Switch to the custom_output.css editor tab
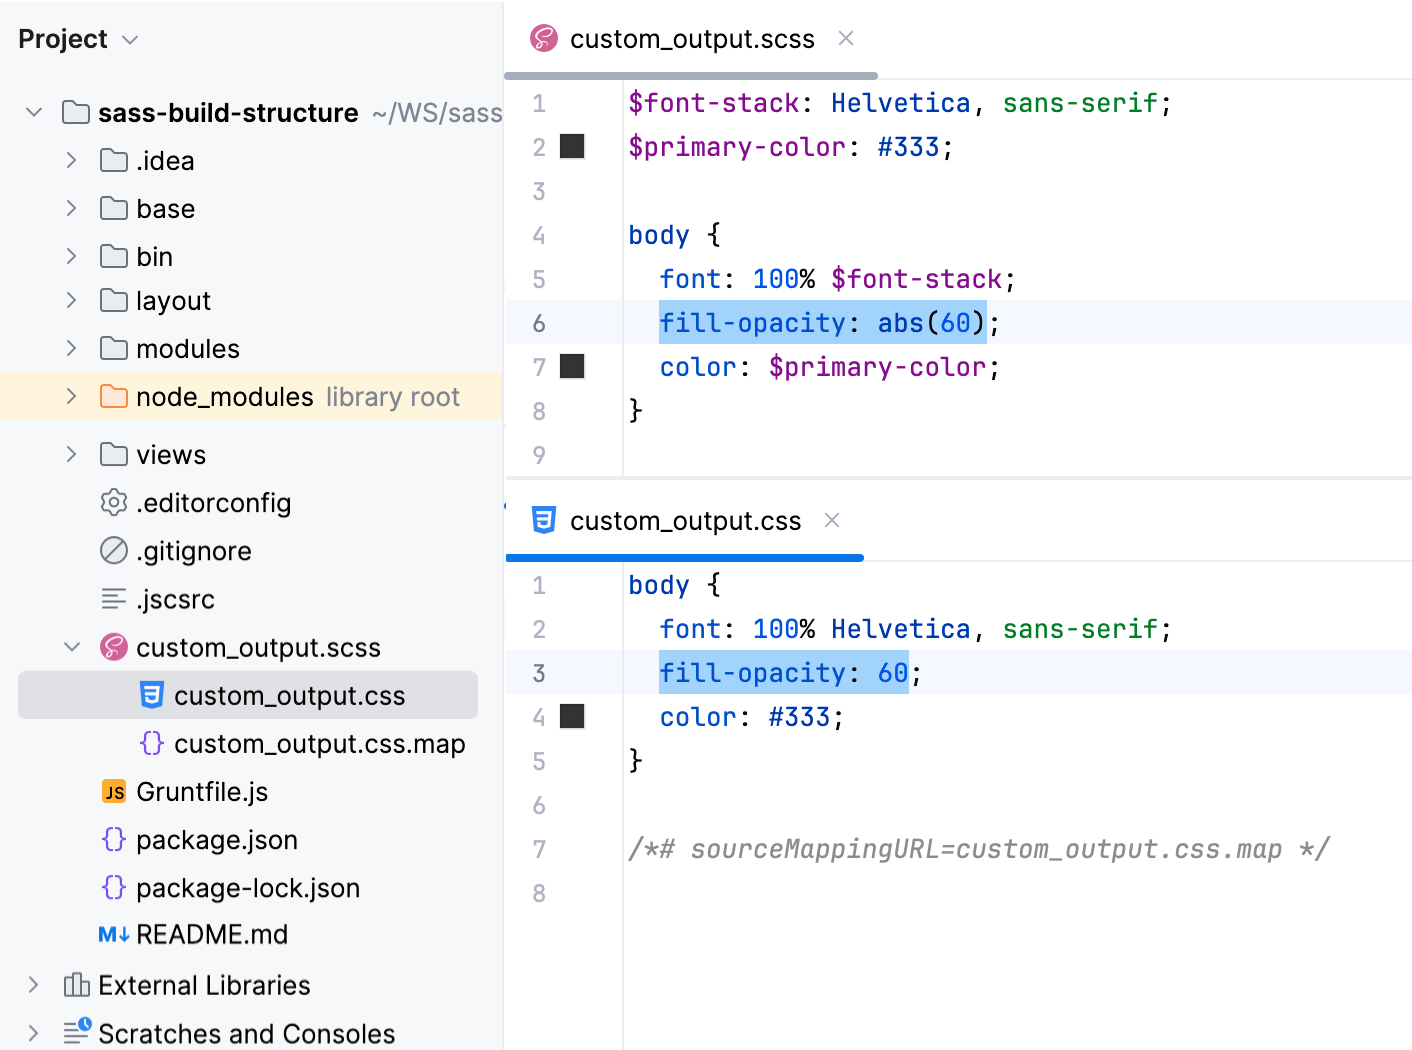This screenshot has width=1412, height=1050. tap(685, 520)
